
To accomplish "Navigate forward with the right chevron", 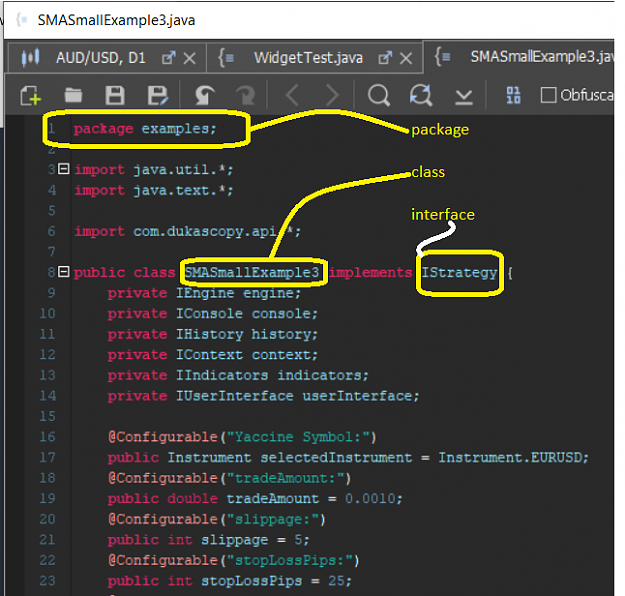I will tap(332, 96).
